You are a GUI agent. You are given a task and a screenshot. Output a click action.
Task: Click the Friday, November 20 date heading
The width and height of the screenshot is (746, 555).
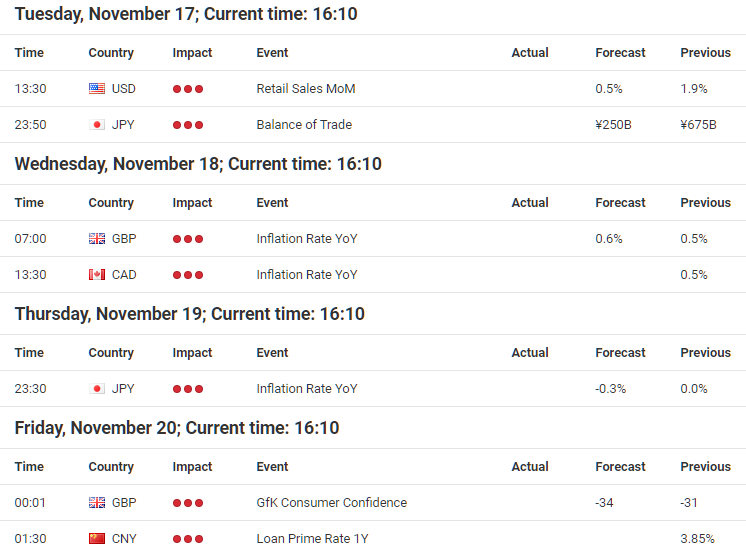pyautogui.click(x=177, y=428)
